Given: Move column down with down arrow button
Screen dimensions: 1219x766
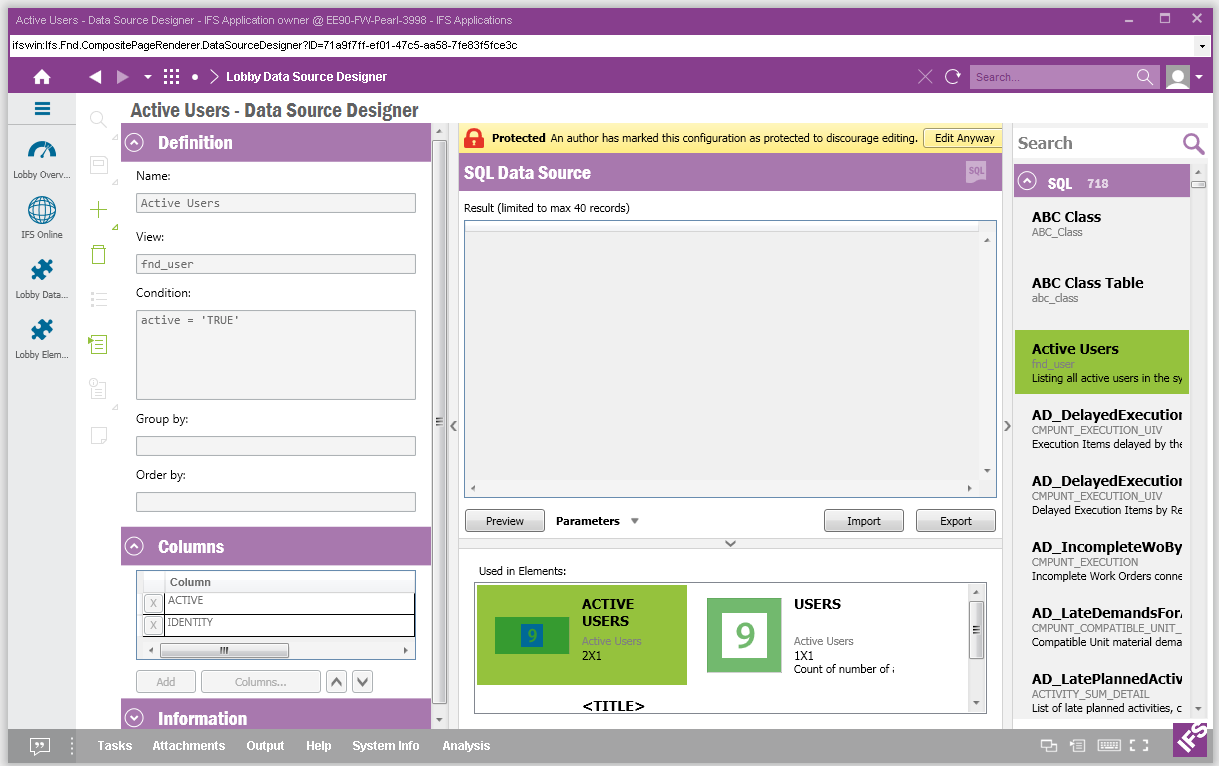Looking at the screenshot, I should tap(363, 682).
